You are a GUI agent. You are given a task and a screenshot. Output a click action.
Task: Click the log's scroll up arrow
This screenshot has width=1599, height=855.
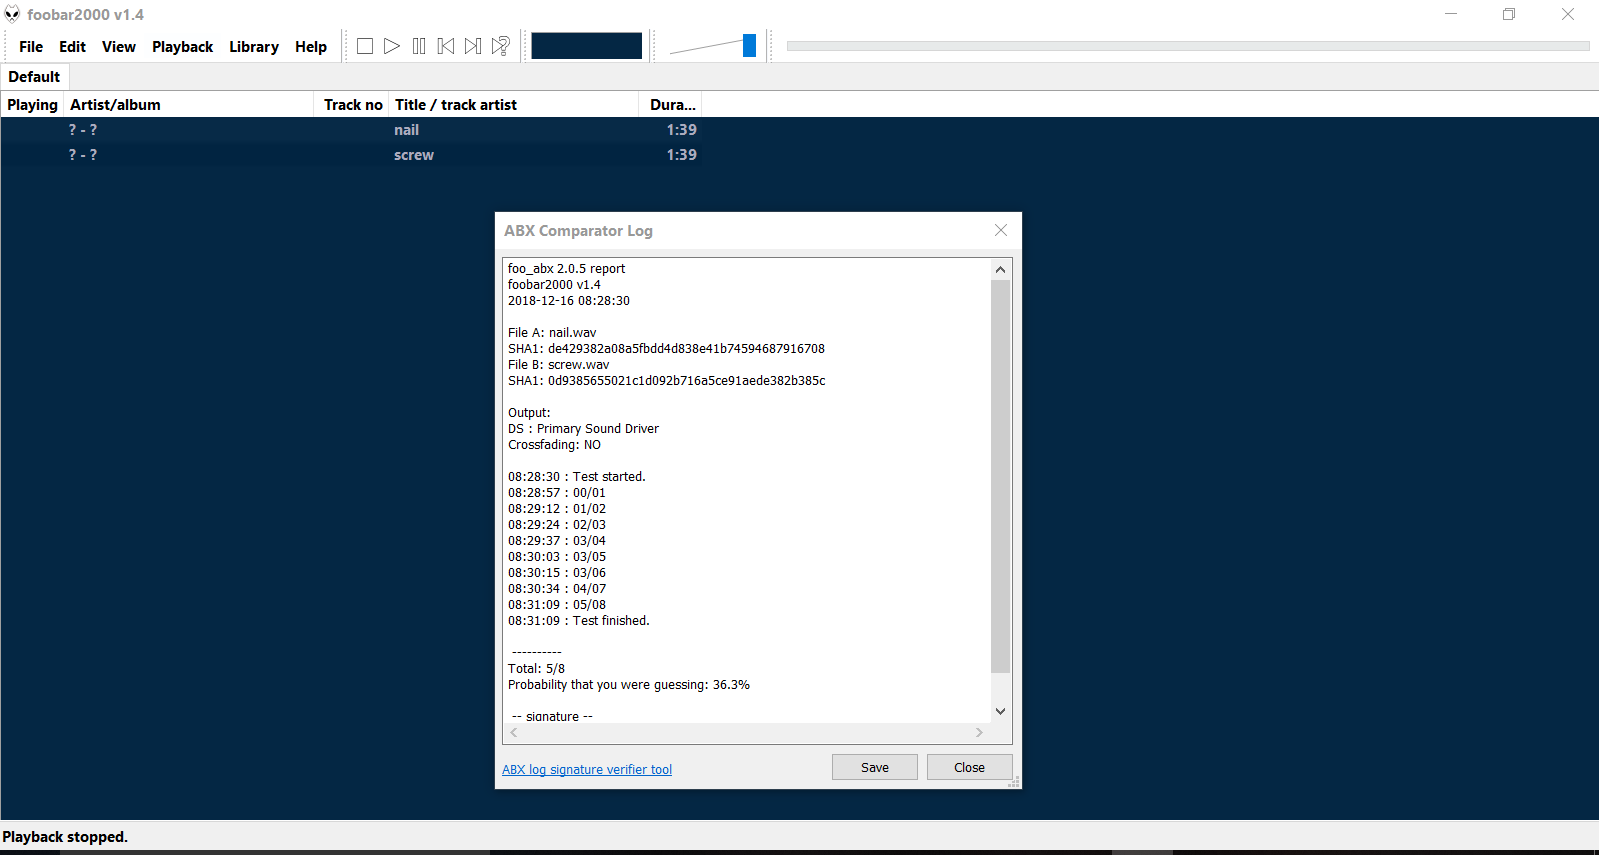(x=1000, y=269)
